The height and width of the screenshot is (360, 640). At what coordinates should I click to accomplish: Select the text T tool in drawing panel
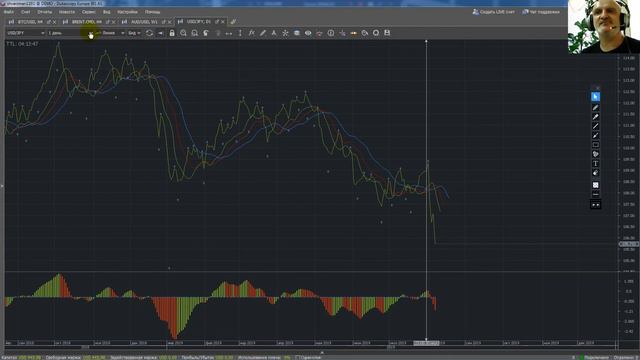596,164
